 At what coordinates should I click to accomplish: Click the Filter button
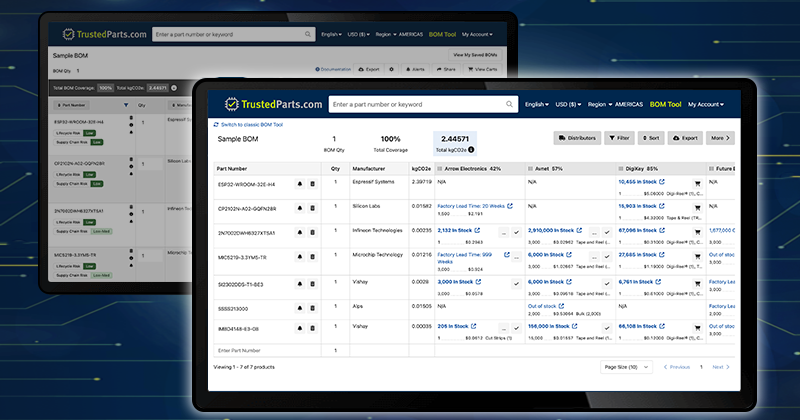(x=619, y=138)
